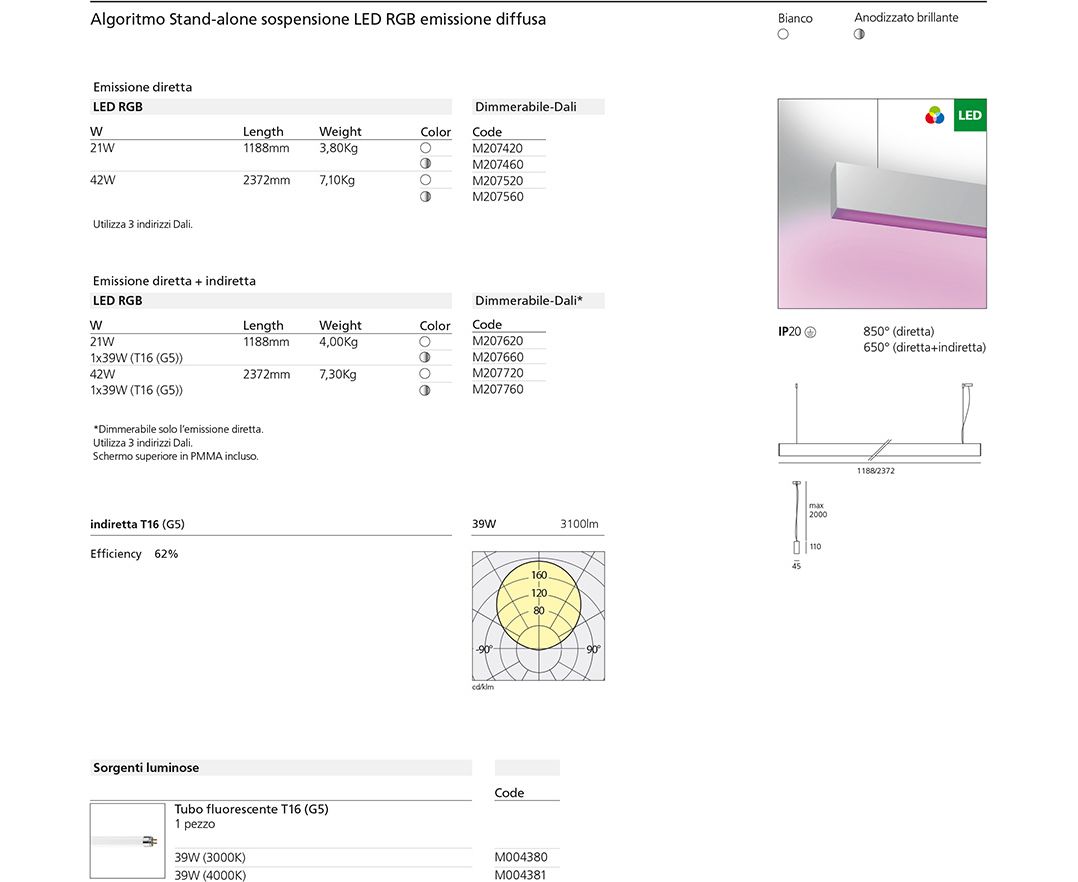The image size is (1078, 882).
Task: Select white color circle for M207620
Action: pos(425,342)
